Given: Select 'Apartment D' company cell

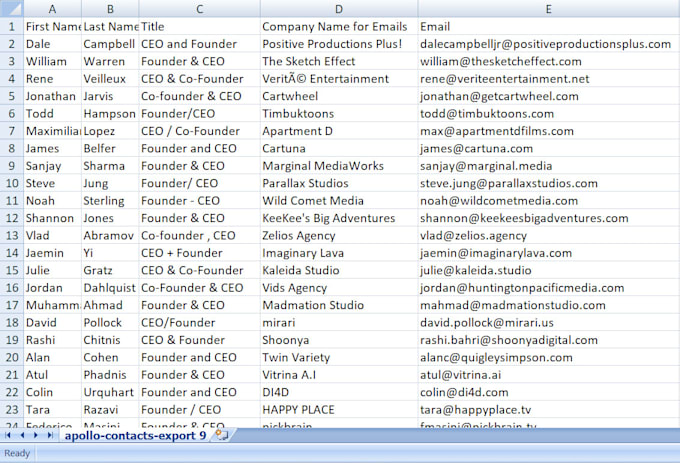Looking at the screenshot, I should (339, 131).
